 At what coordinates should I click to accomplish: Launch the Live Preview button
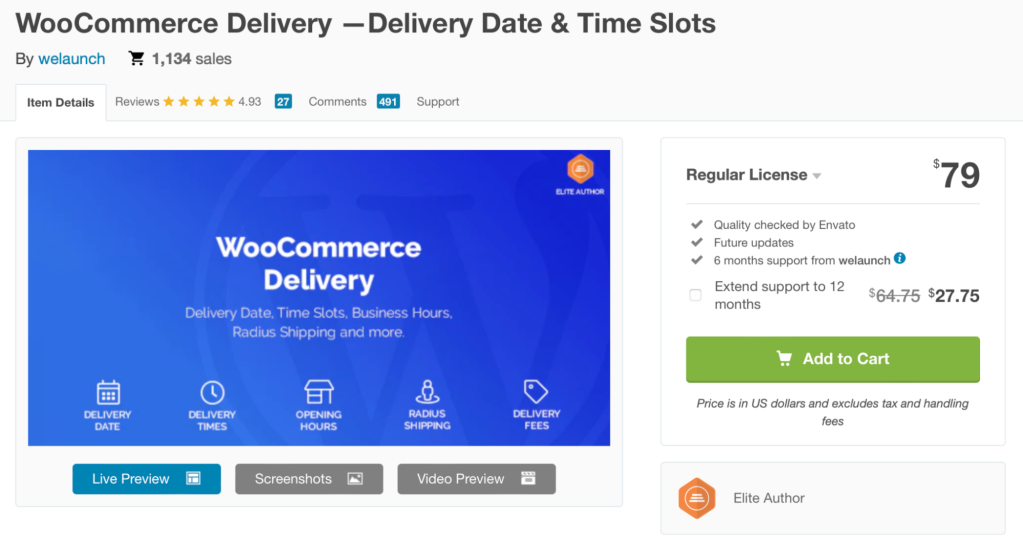pyautogui.click(x=146, y=479)
